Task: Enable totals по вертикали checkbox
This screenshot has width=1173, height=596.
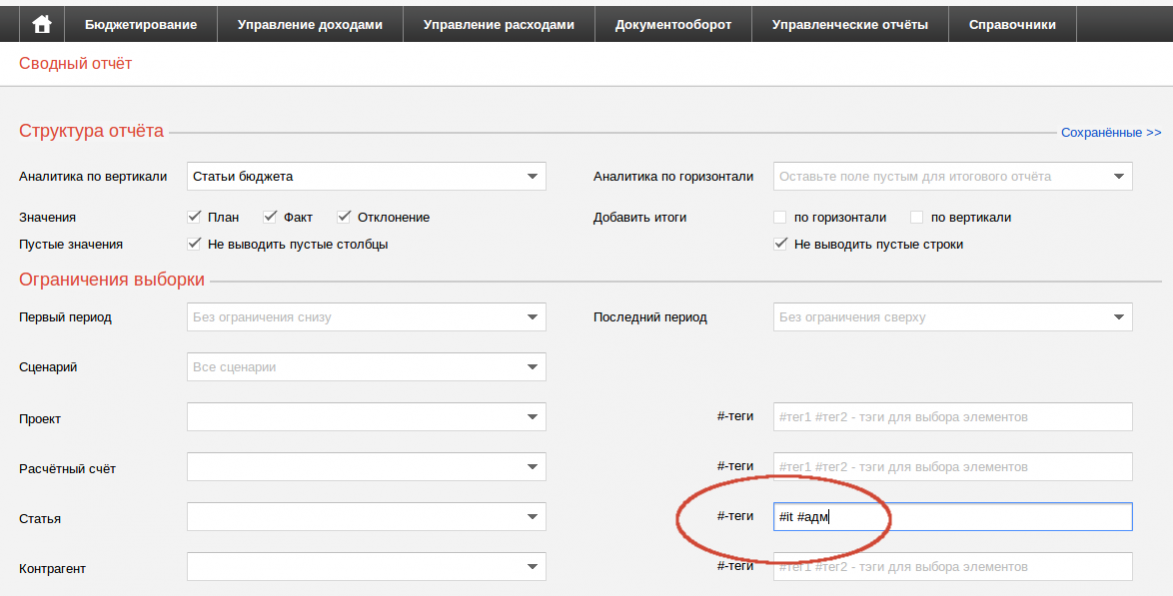Action: tap(917, 217)
